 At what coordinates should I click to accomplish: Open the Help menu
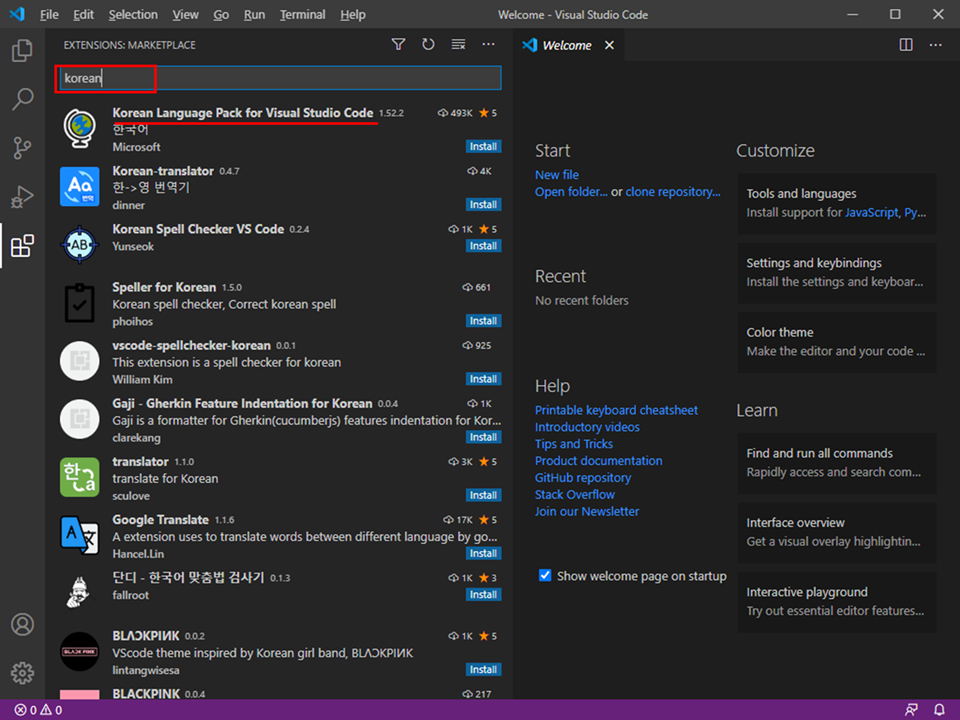click(353, 14)
